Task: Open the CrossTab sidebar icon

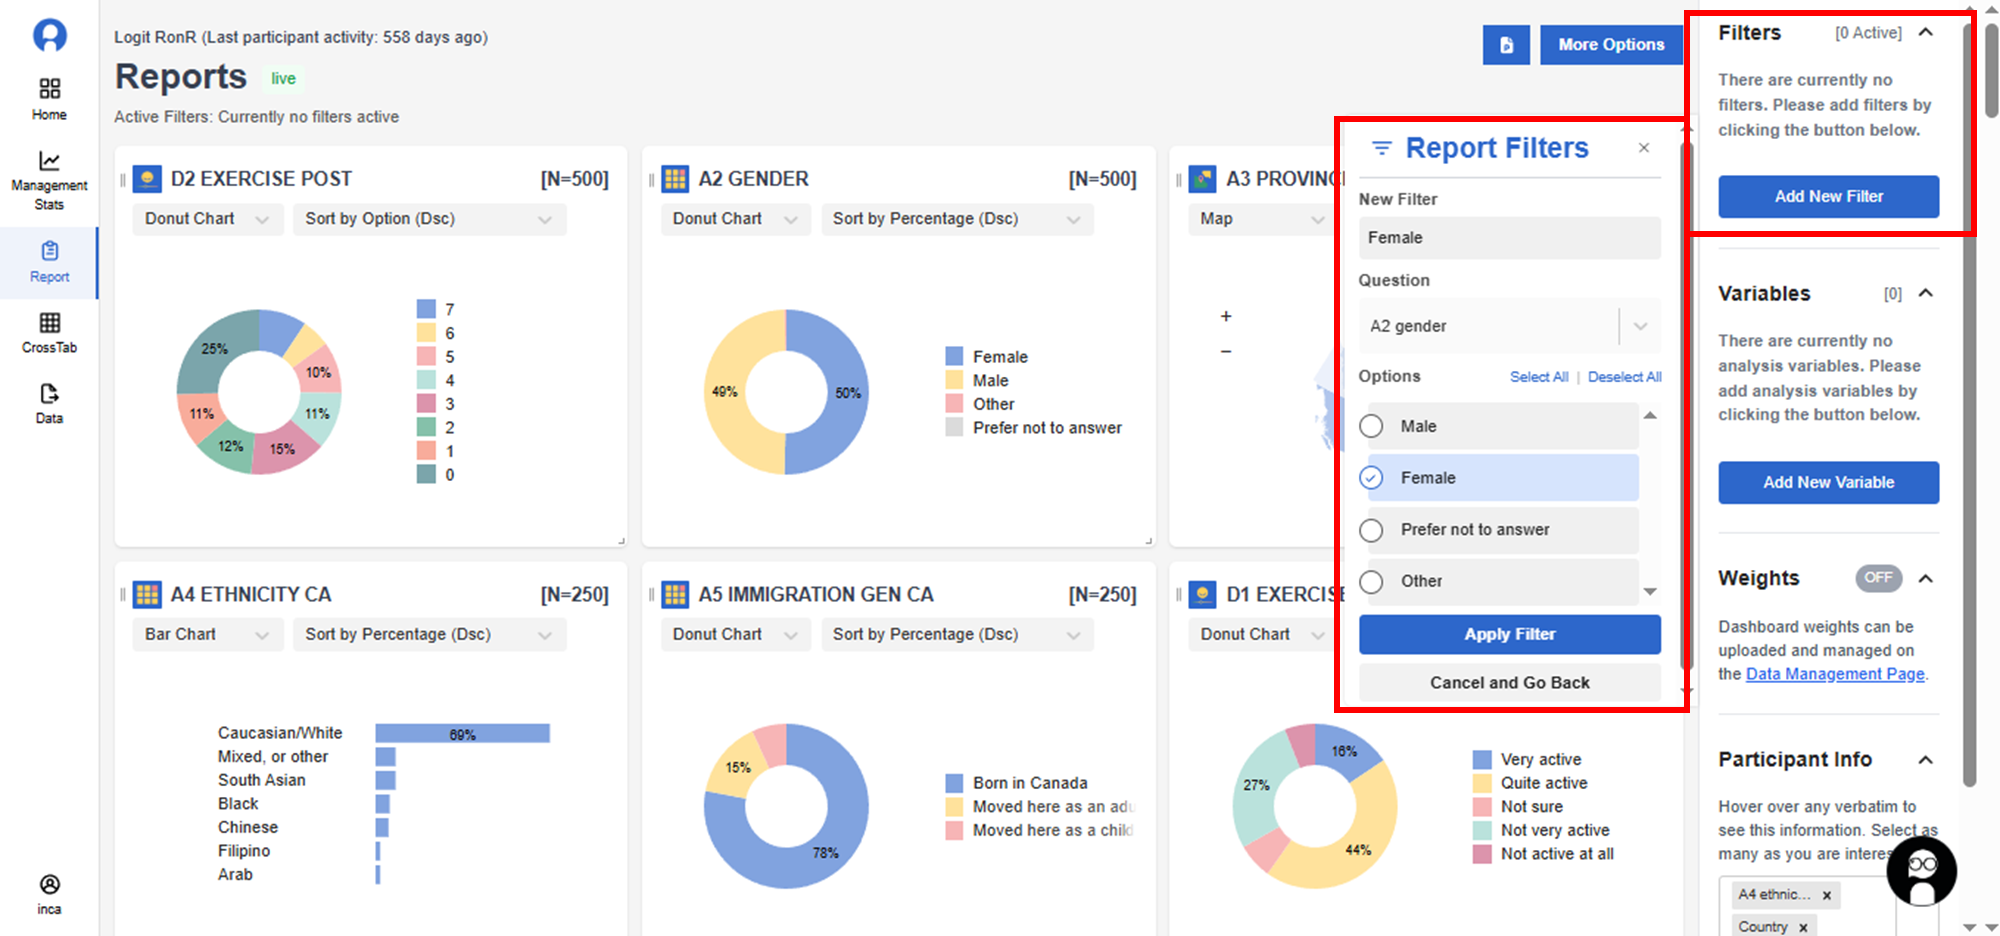Action: click(x=49, y=332)
